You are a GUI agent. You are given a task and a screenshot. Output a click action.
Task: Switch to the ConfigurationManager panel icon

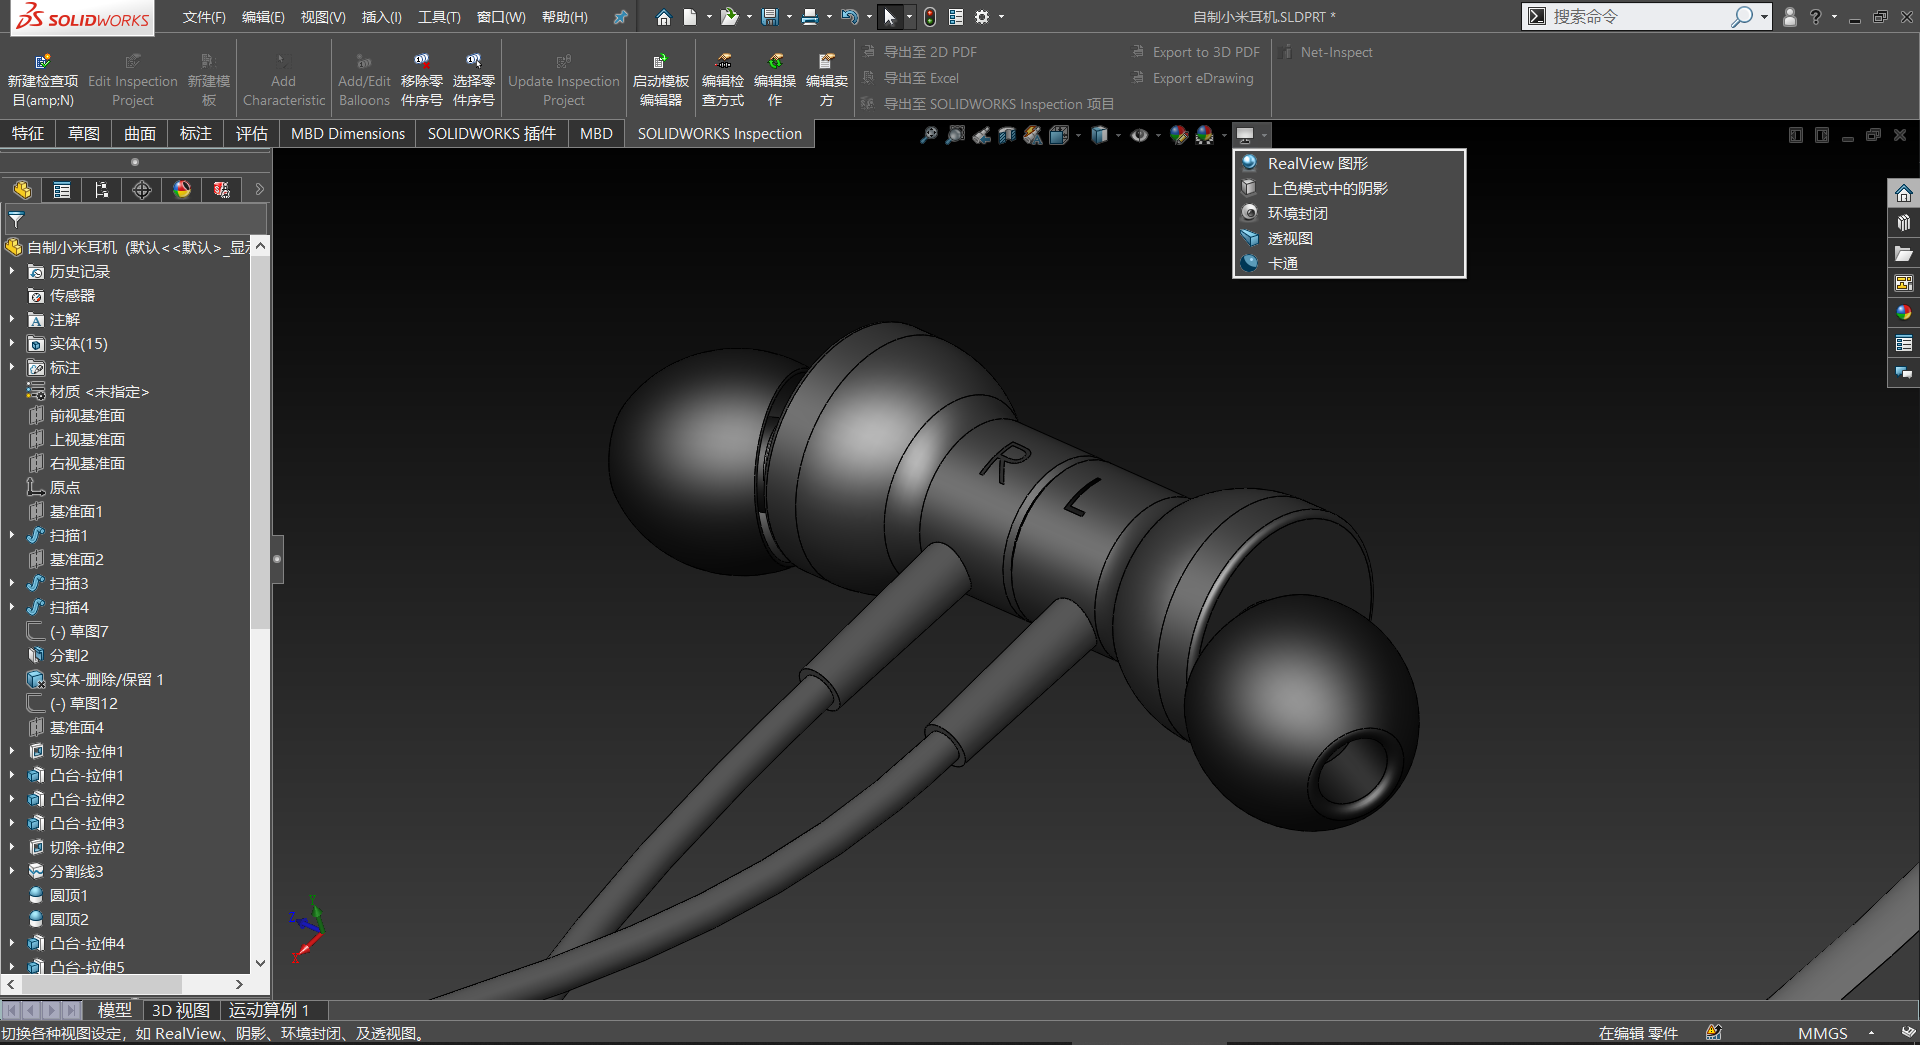click(102, 190)
